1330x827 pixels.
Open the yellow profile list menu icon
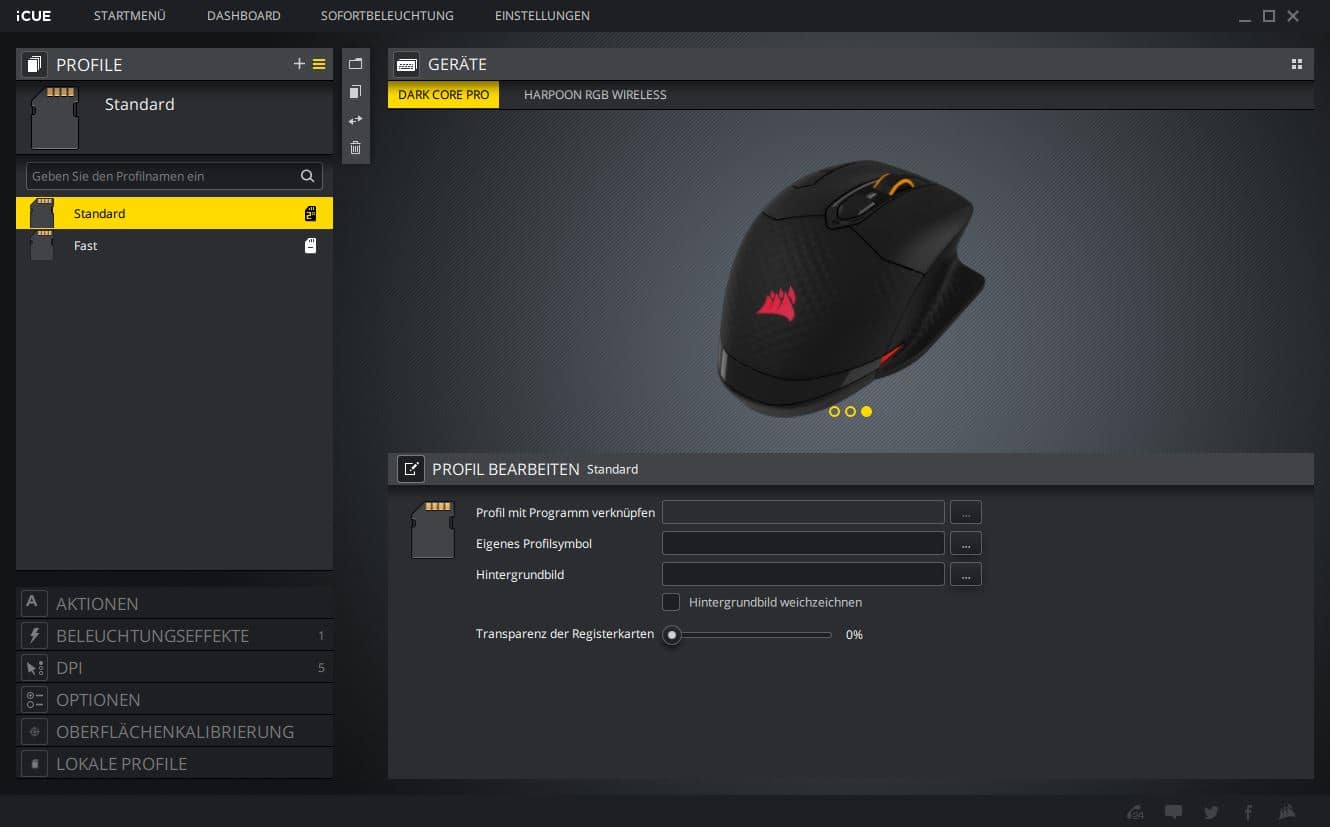click(x=319, y=64)
